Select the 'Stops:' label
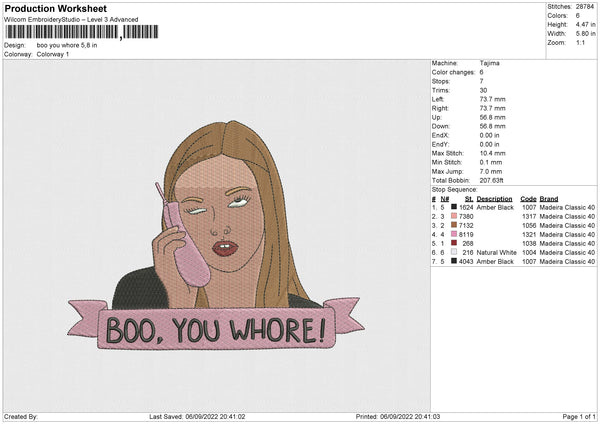600x424 pixels. pyautogui.click(x=441, y=81)
